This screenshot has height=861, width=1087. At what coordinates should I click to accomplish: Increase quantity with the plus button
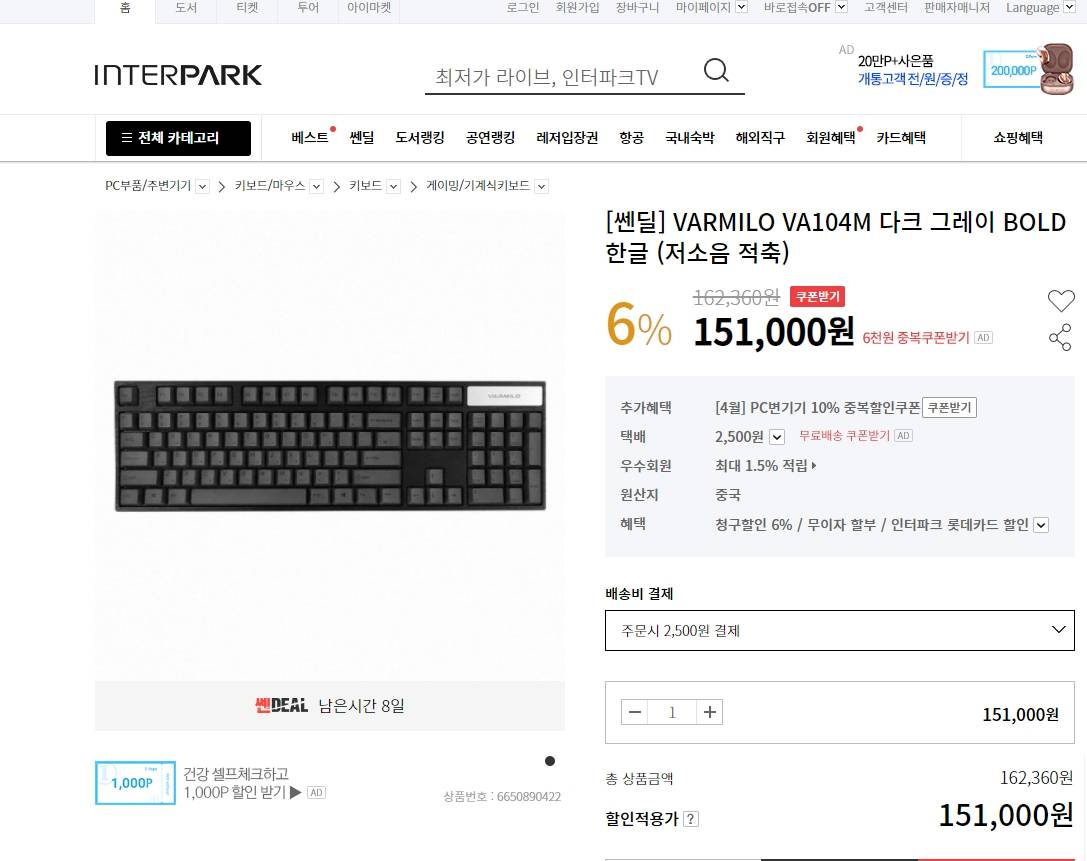point(709,712)
